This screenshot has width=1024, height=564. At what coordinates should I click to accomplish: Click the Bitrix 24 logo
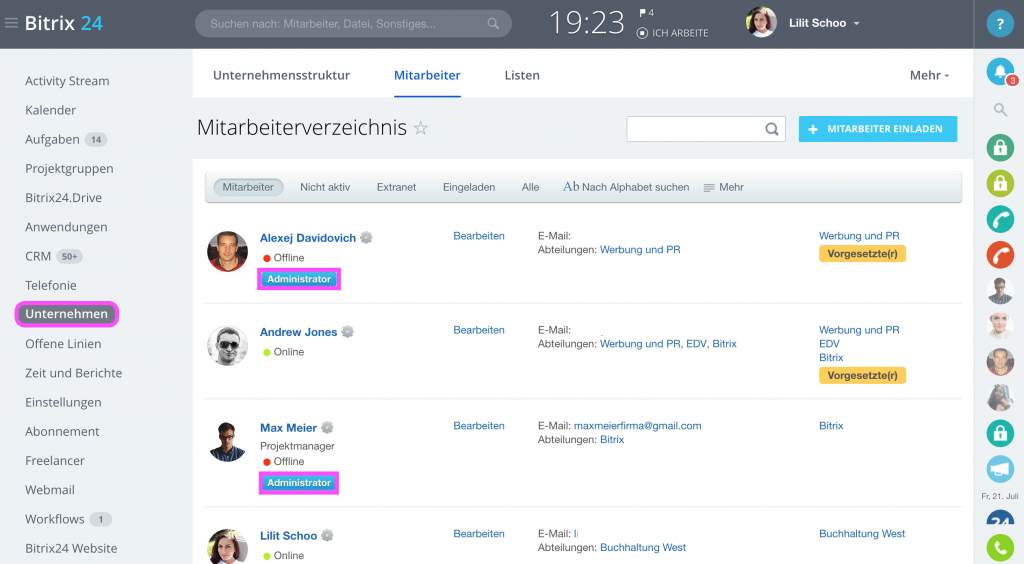64,24
